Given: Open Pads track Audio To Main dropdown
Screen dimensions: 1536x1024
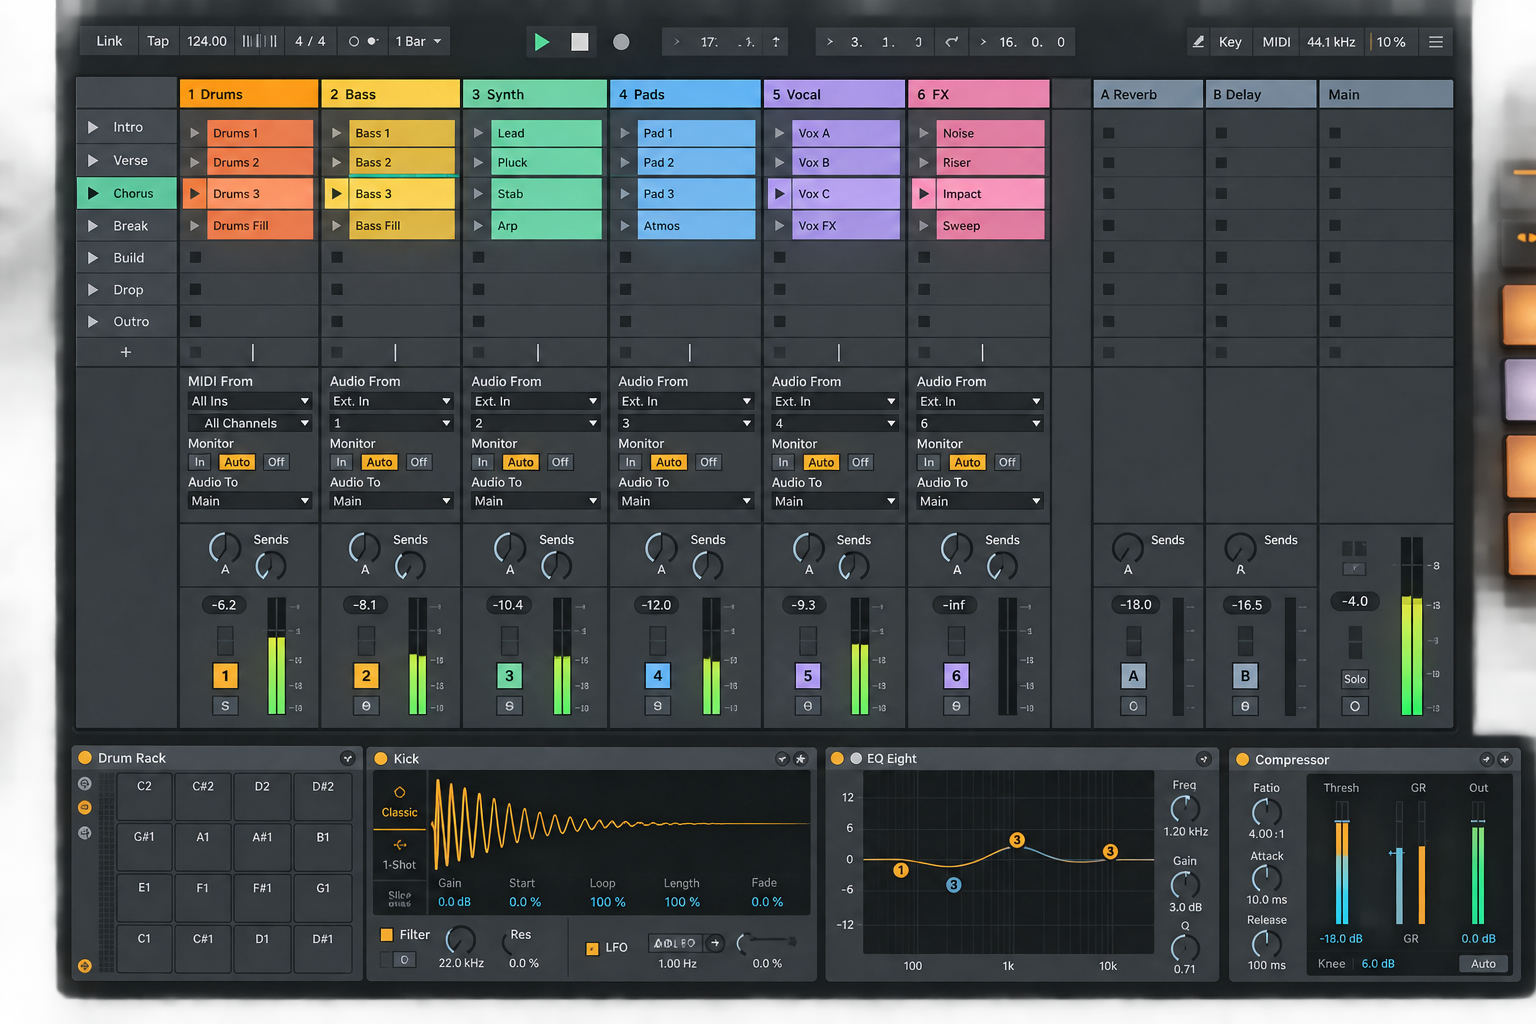Looking at the screenshot, I should click(x=686, y=501).
